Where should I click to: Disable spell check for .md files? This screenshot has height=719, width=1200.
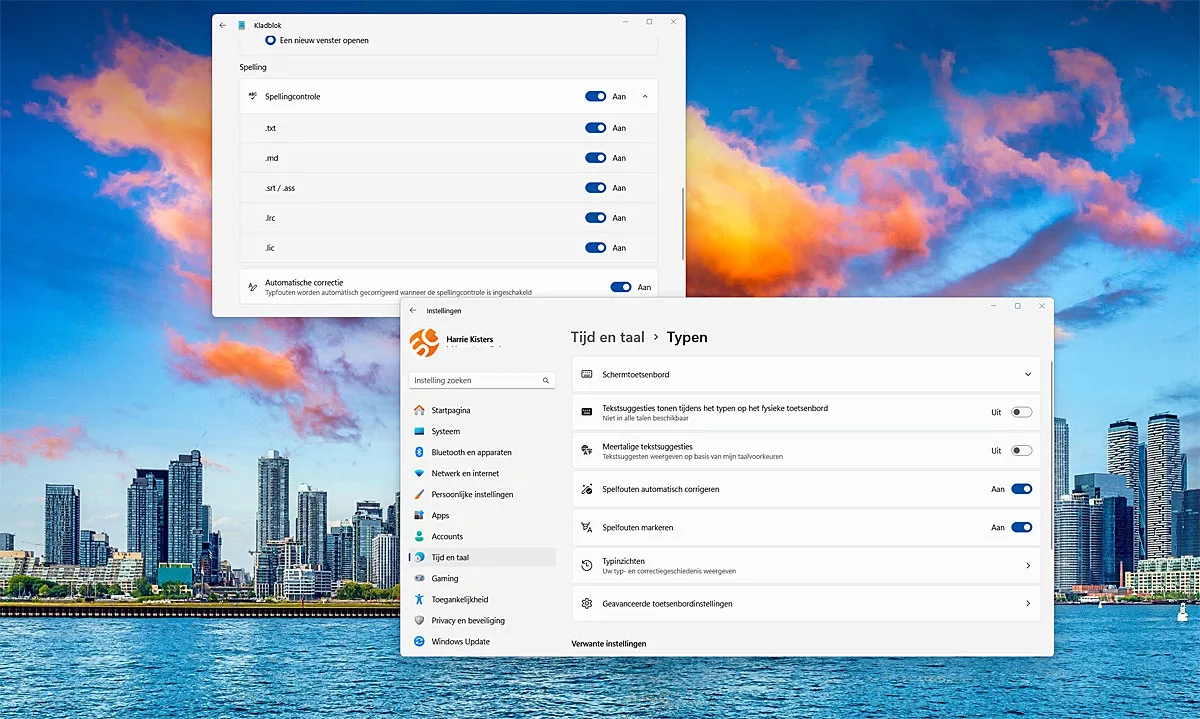coord(596,158)
